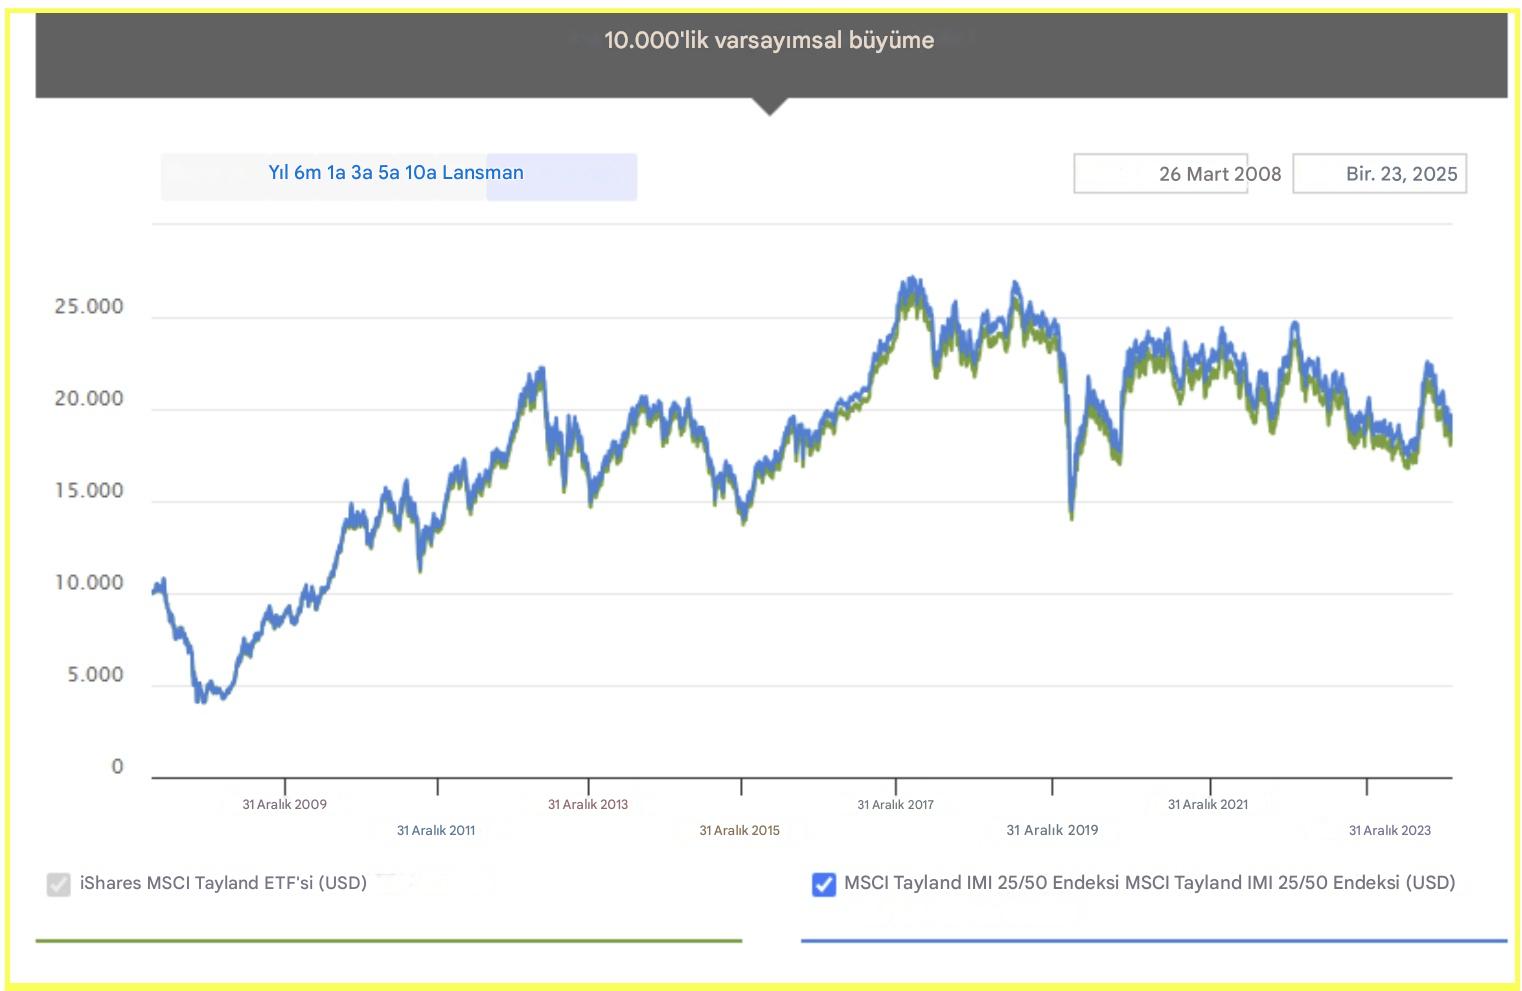Click the iShares MSCI Tayland ETF'si legend label
This screenshot has width=1522, height=991.
point(222,884)
